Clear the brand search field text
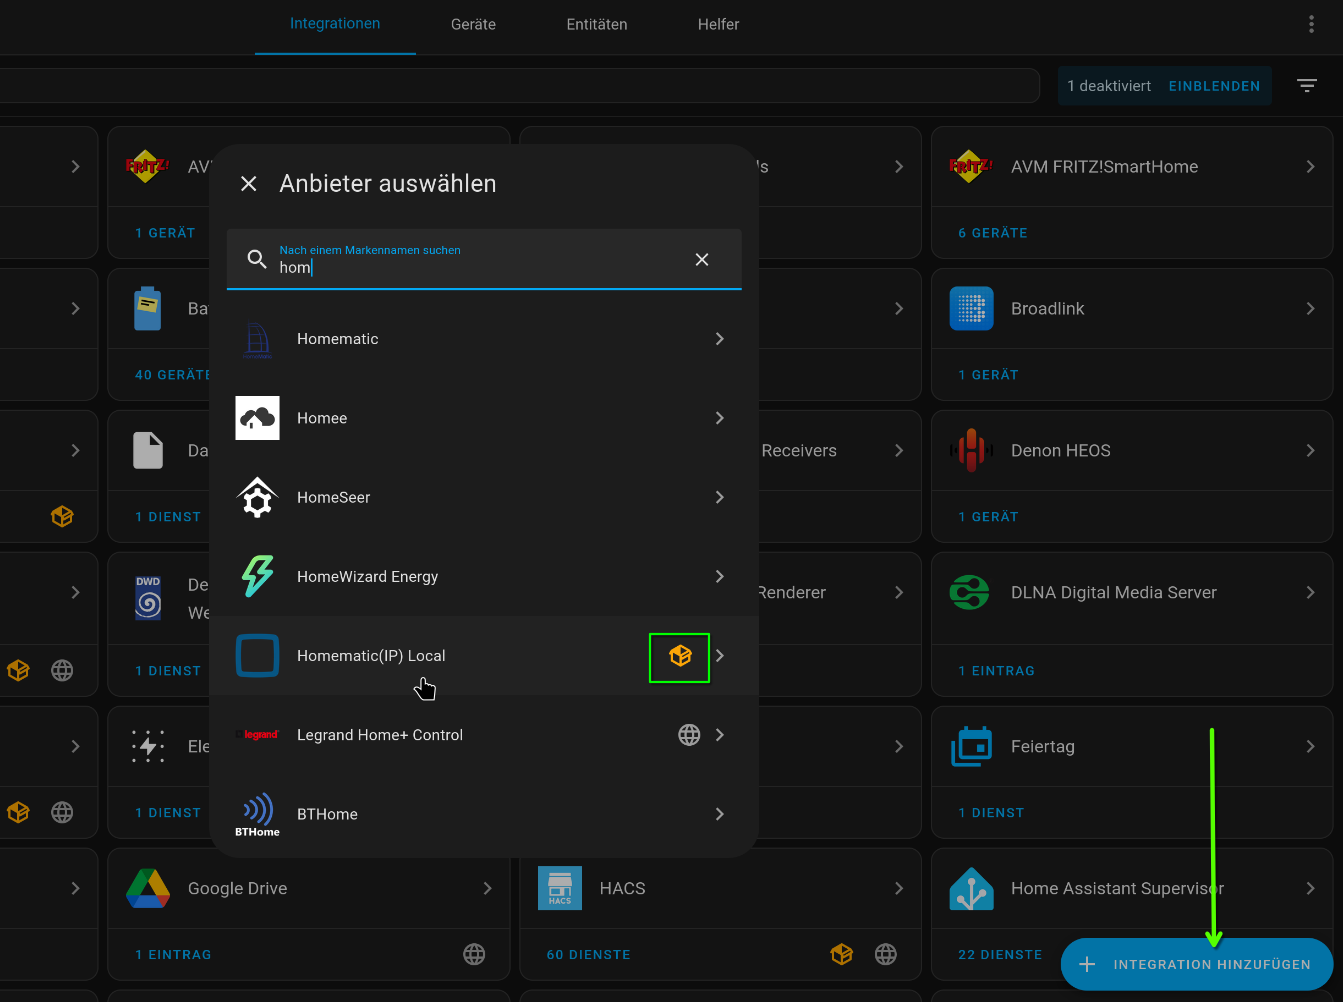The image size is (1343, 1002). (702, 260)
